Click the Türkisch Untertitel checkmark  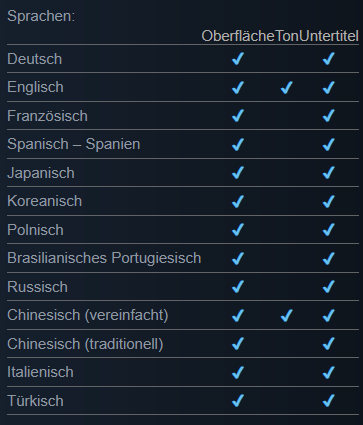[x=329, y=401]
